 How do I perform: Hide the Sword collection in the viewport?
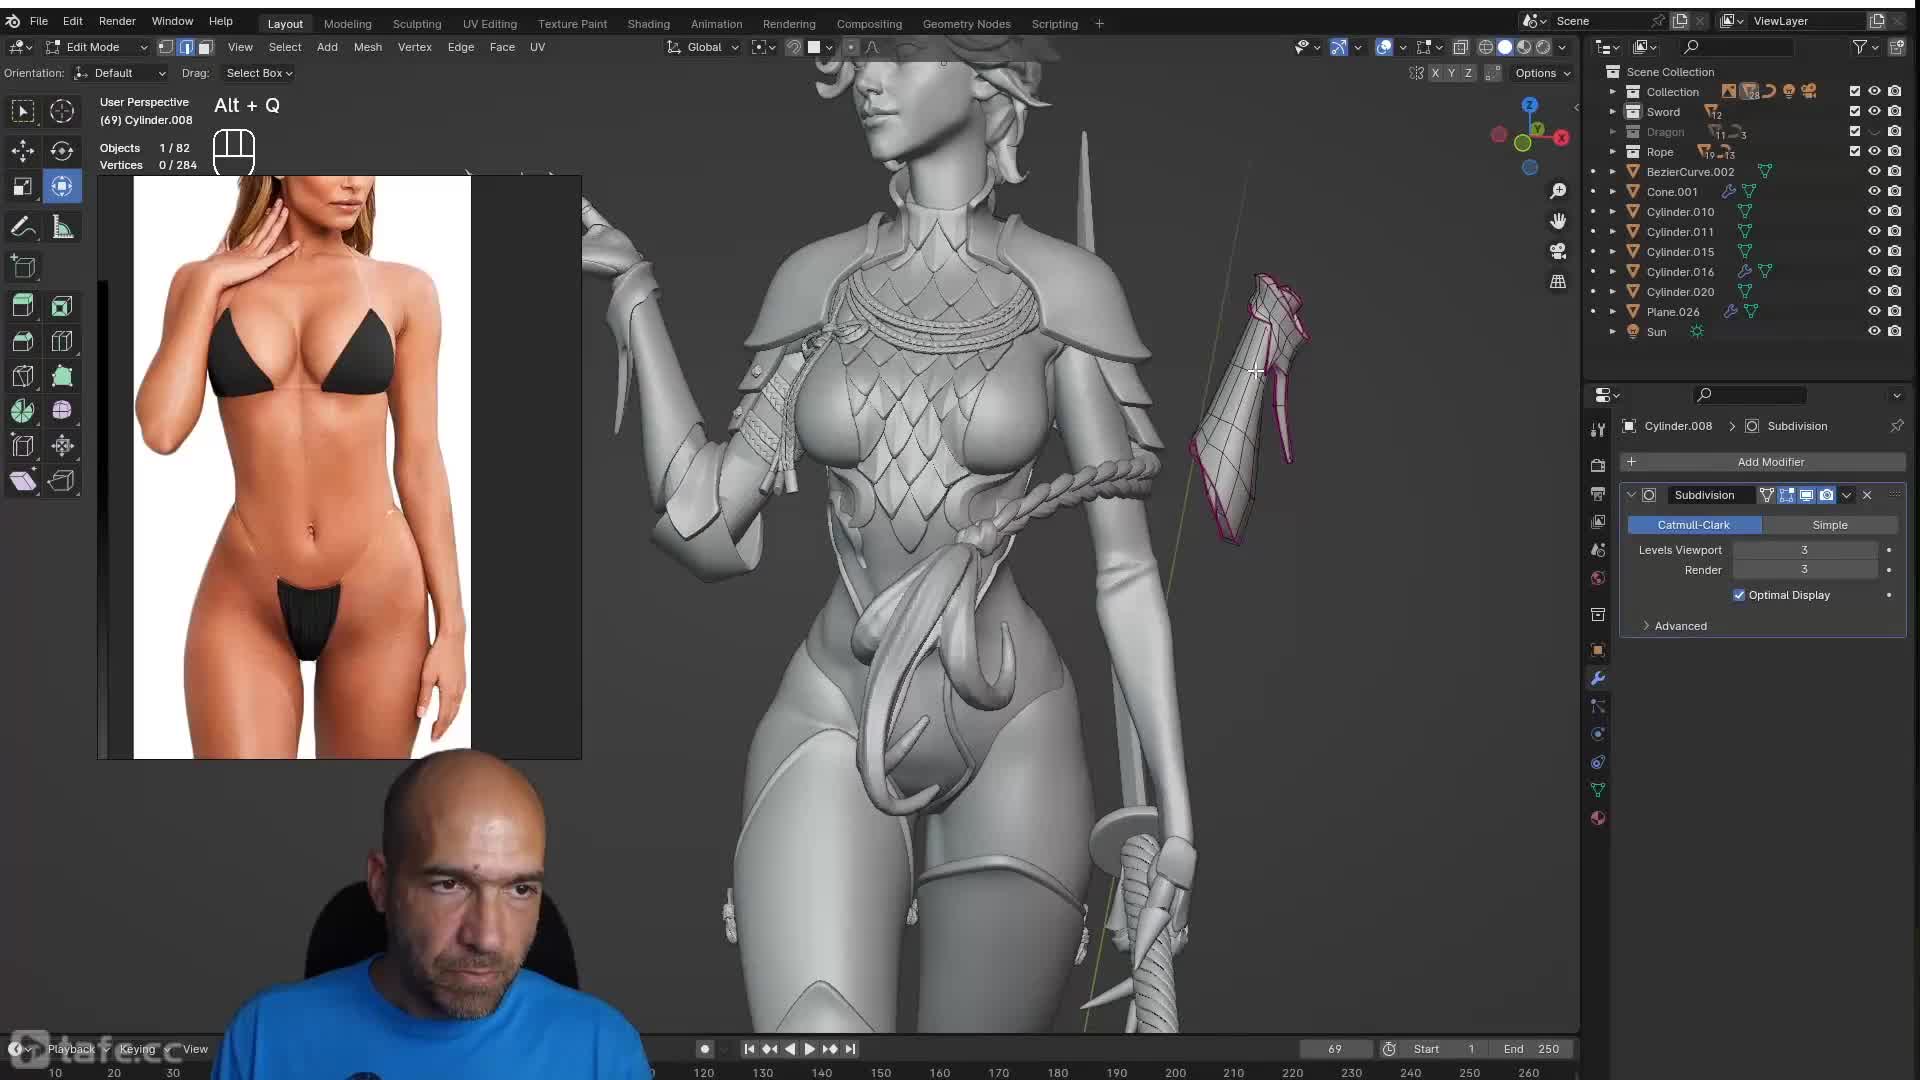tap(1874, 111)
